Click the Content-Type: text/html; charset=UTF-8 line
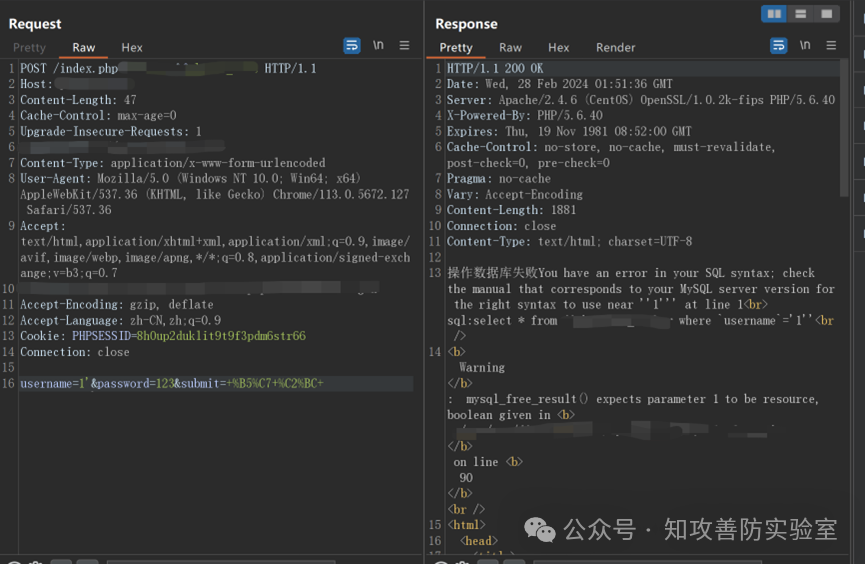 569,242
